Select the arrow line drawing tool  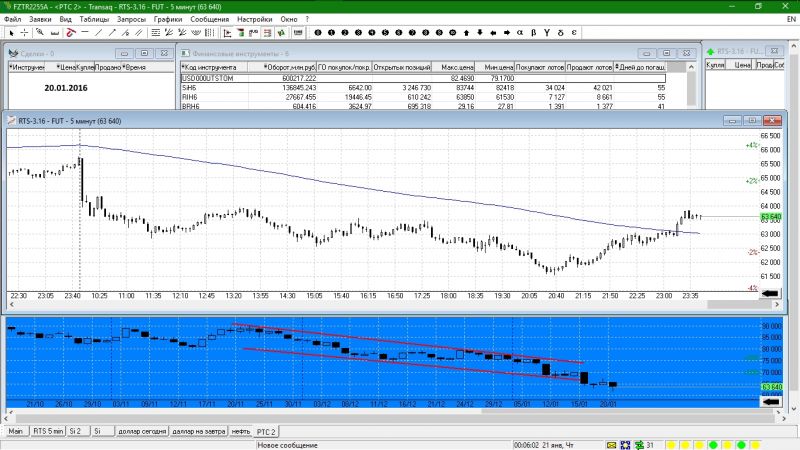point(112,33)
